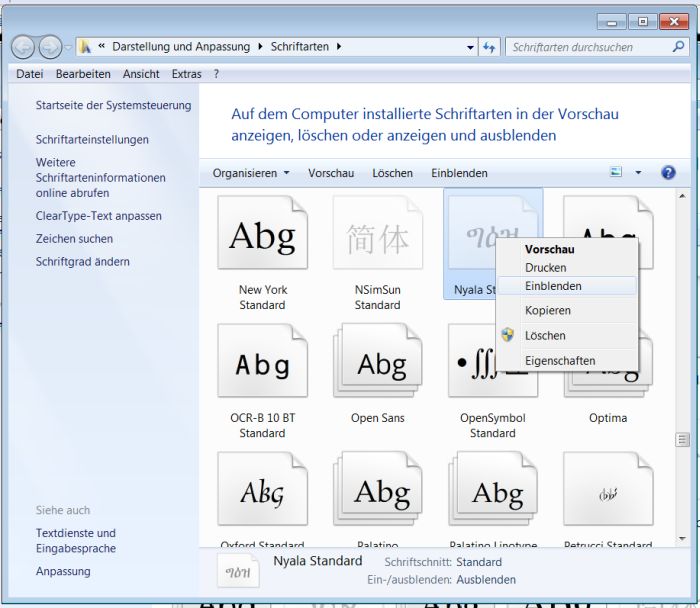Open the Extras menu

(x=187, y=74)
